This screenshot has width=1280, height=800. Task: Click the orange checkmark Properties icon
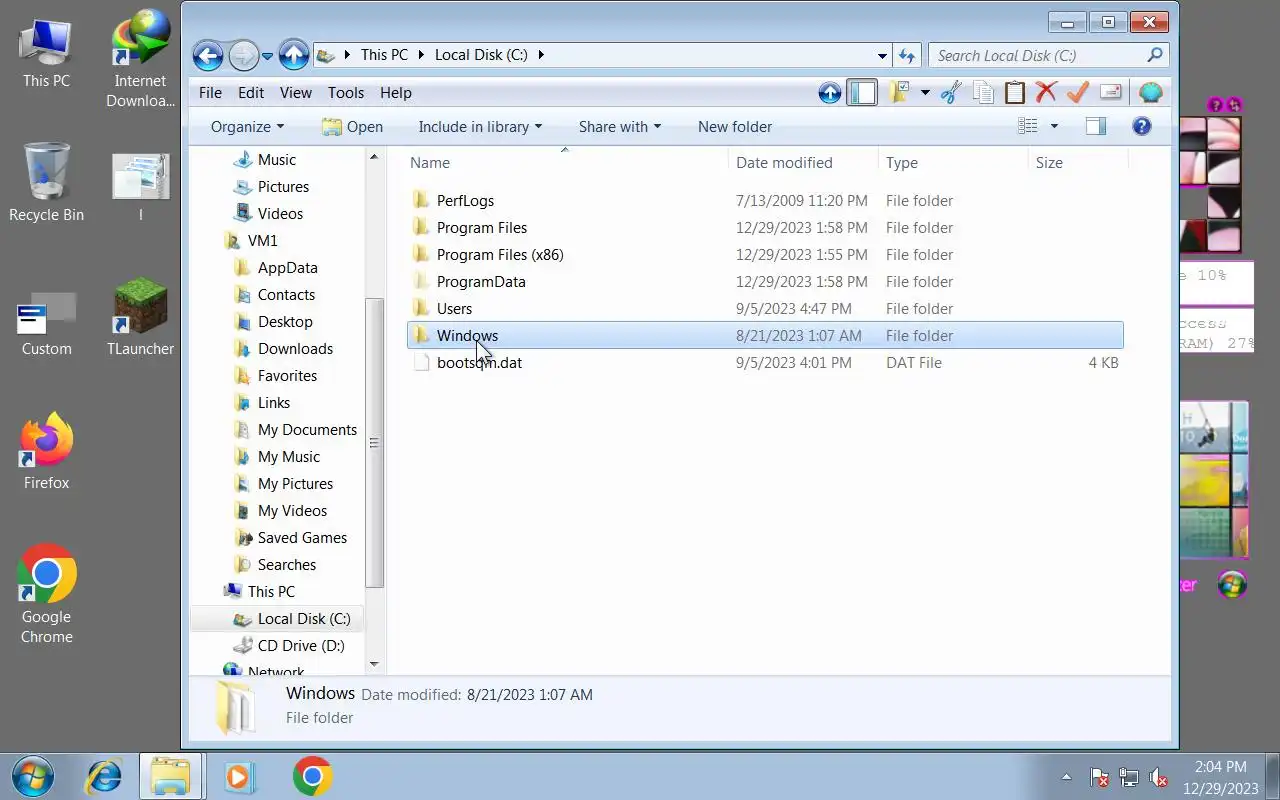point(1077,93)
